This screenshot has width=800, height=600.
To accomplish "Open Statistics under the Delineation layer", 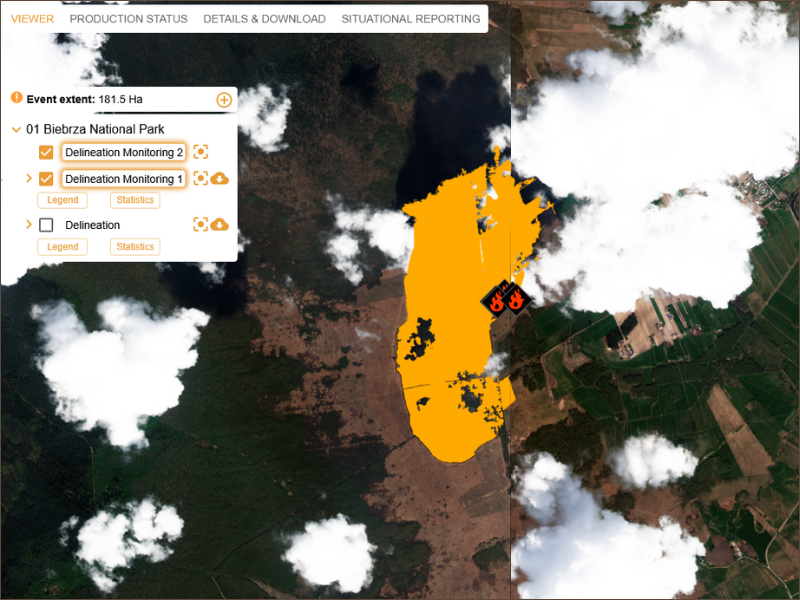I will pyautogui.click(x=135, y=247).
